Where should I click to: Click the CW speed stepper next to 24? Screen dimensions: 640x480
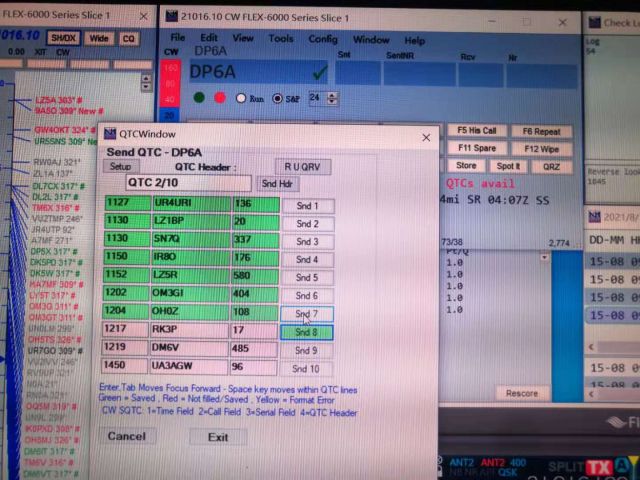pos(332,98)
